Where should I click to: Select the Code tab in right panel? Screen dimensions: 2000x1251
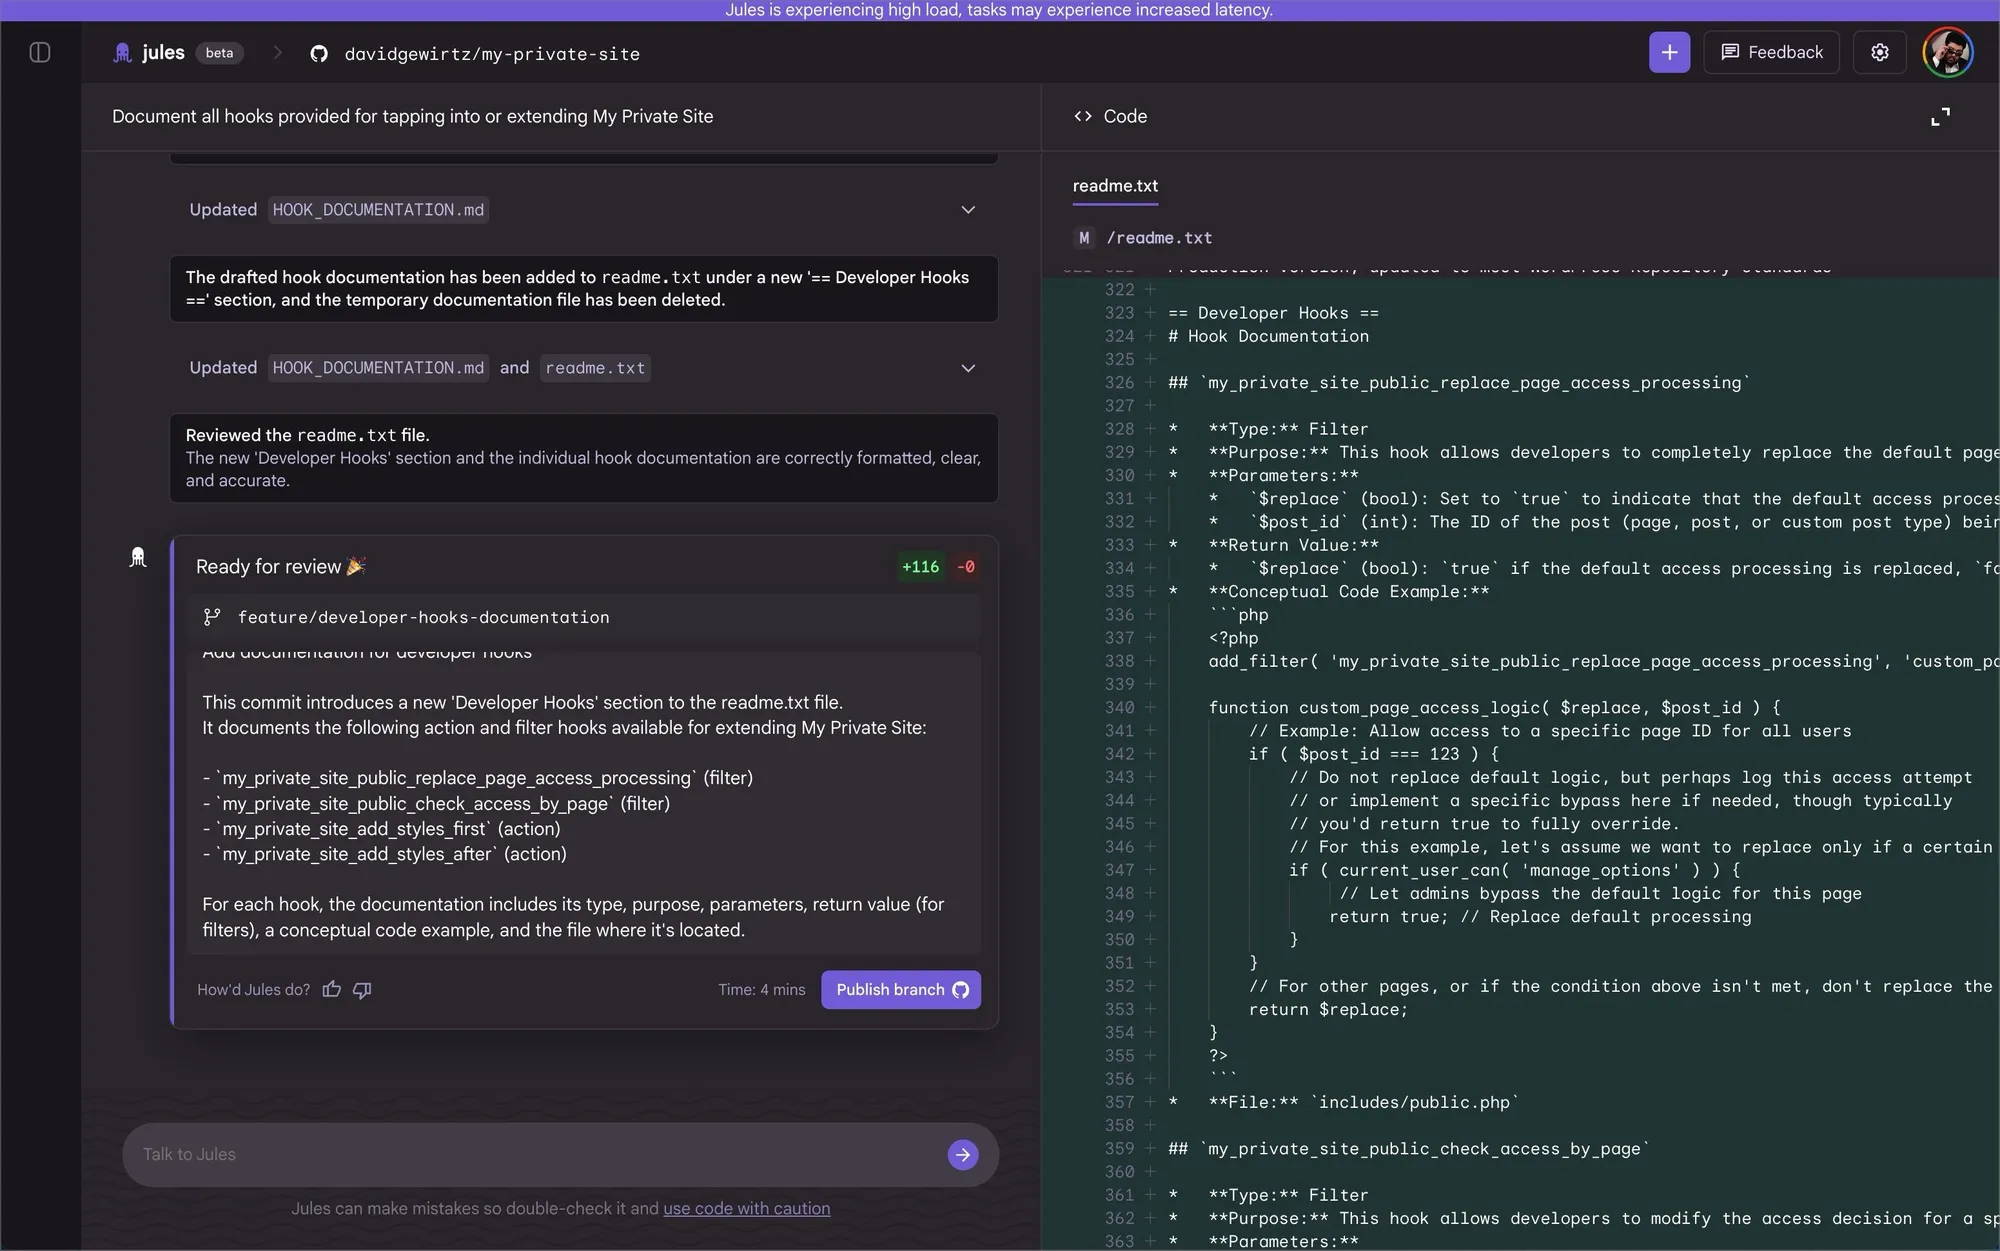click(1110, 116)
